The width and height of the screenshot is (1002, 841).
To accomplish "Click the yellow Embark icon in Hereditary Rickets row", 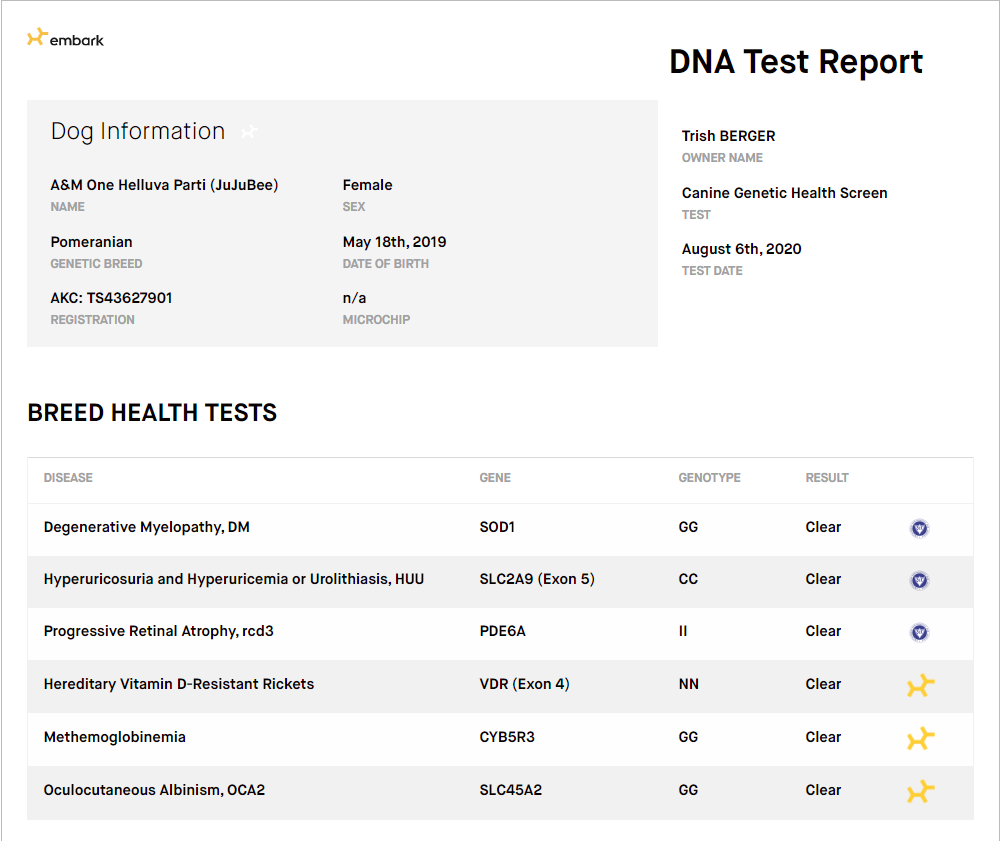I will pyautogui.click(x=920, y=685).
